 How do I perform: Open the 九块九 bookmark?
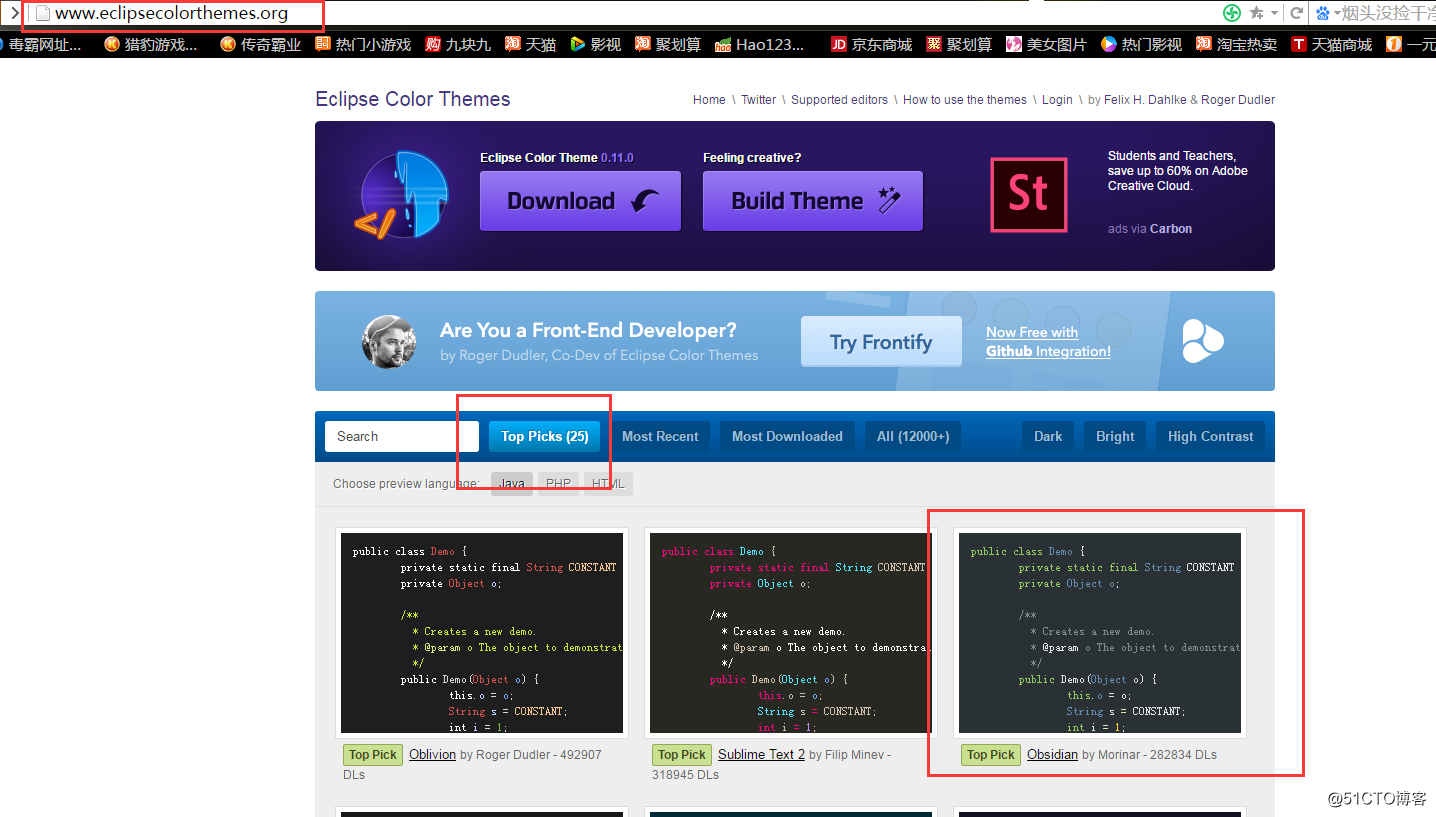(x=458, y=44)
